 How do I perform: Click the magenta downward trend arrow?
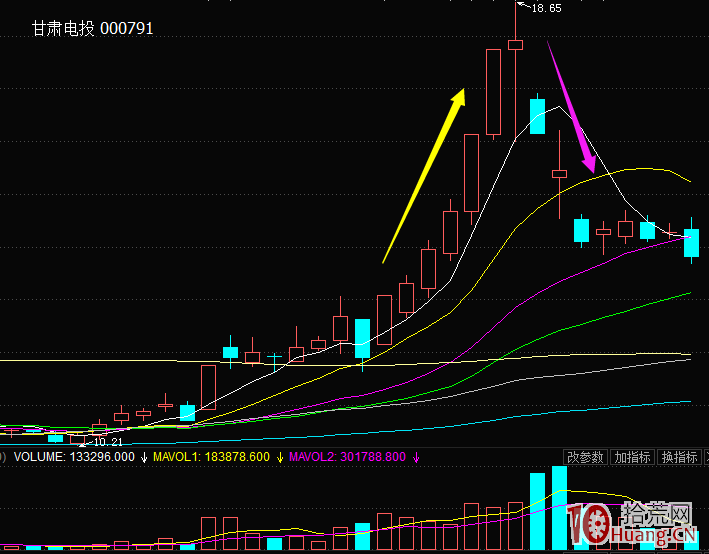pos(572,108)
